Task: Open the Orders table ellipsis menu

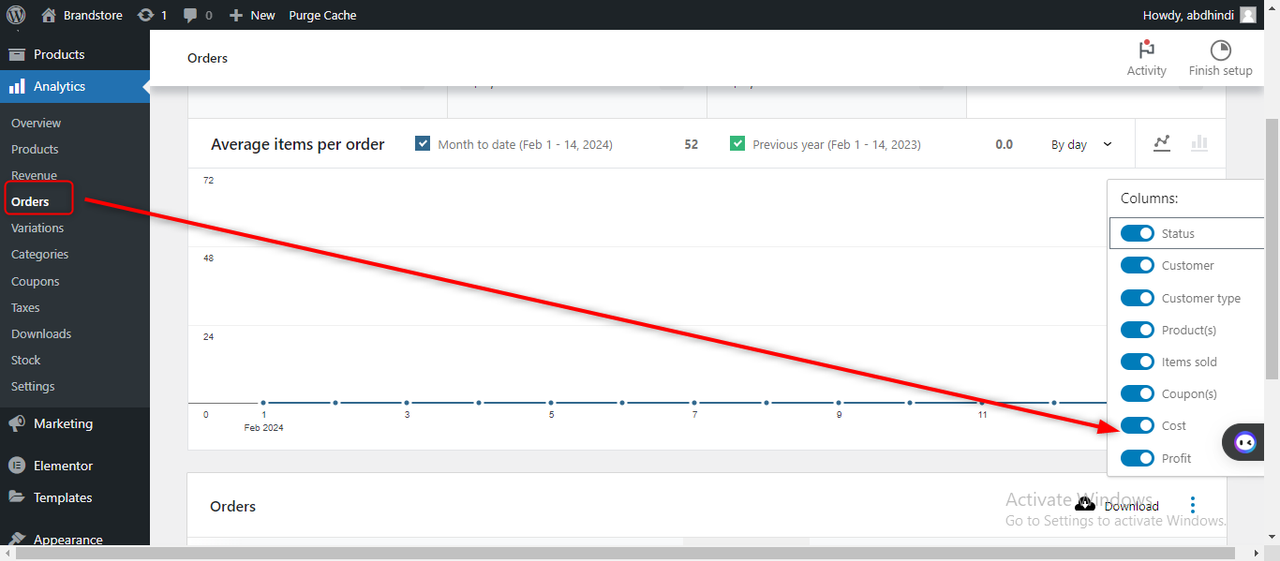Action: click(1192, 505)
